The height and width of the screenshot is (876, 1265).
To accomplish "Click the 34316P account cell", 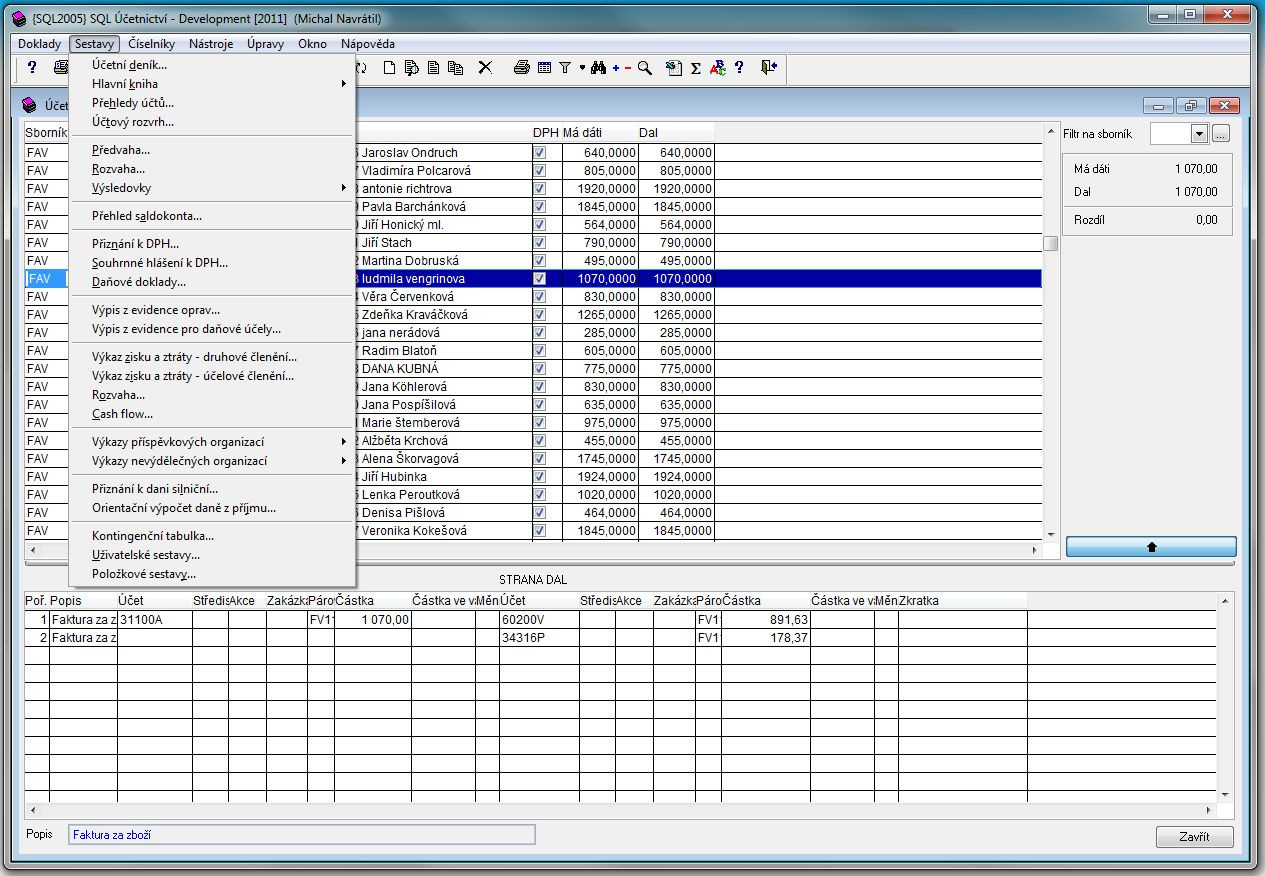I will coord(539,638).
